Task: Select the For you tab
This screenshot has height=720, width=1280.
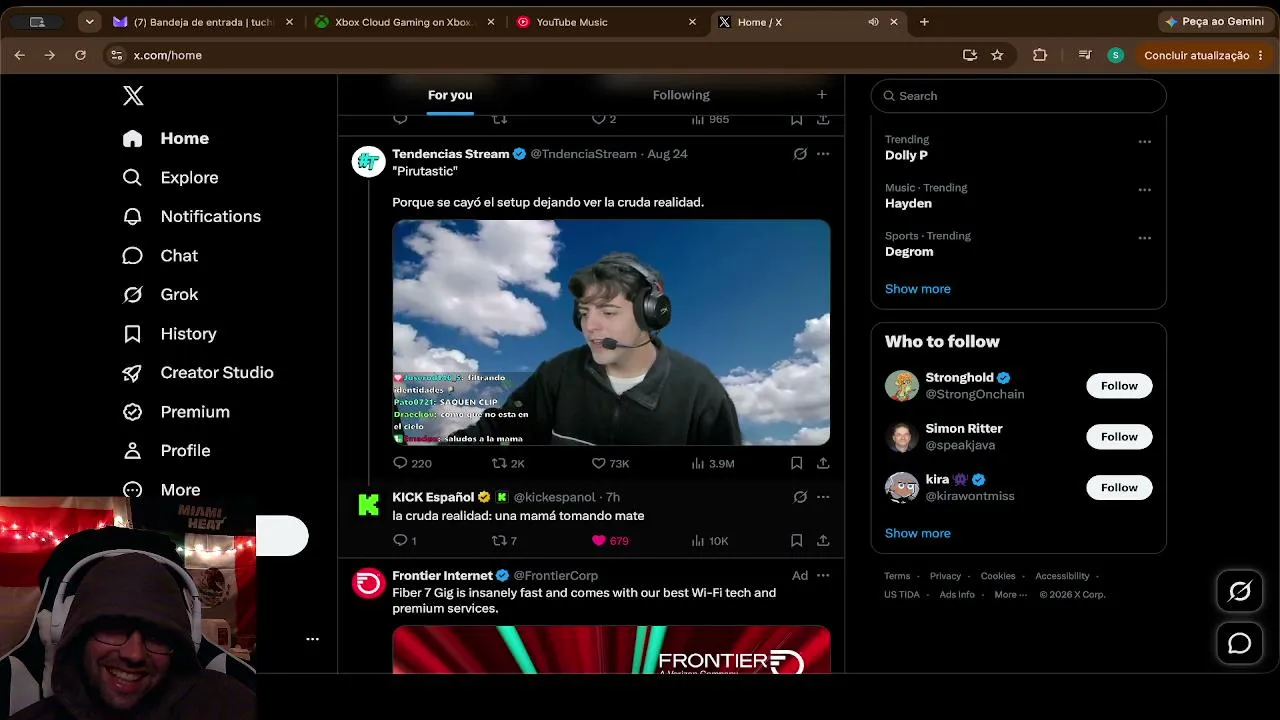Action: pyautogui.click(x=450, y=95)
